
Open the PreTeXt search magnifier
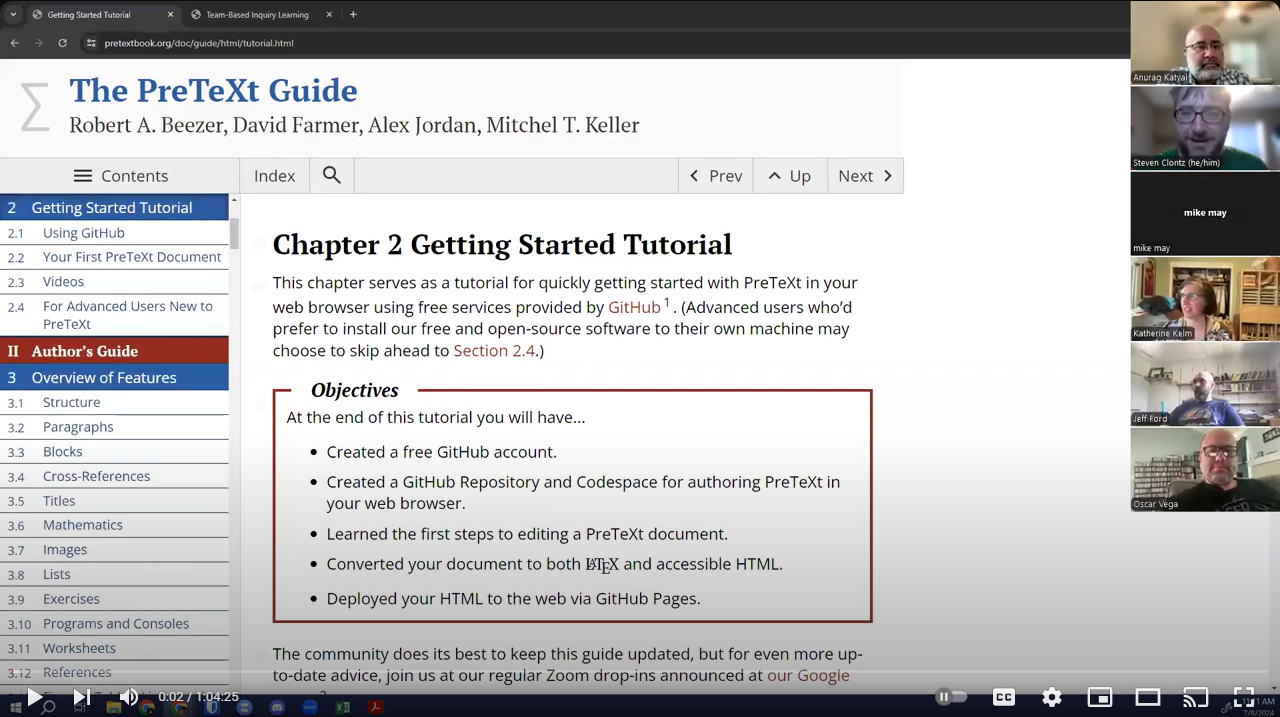[332, 176]
